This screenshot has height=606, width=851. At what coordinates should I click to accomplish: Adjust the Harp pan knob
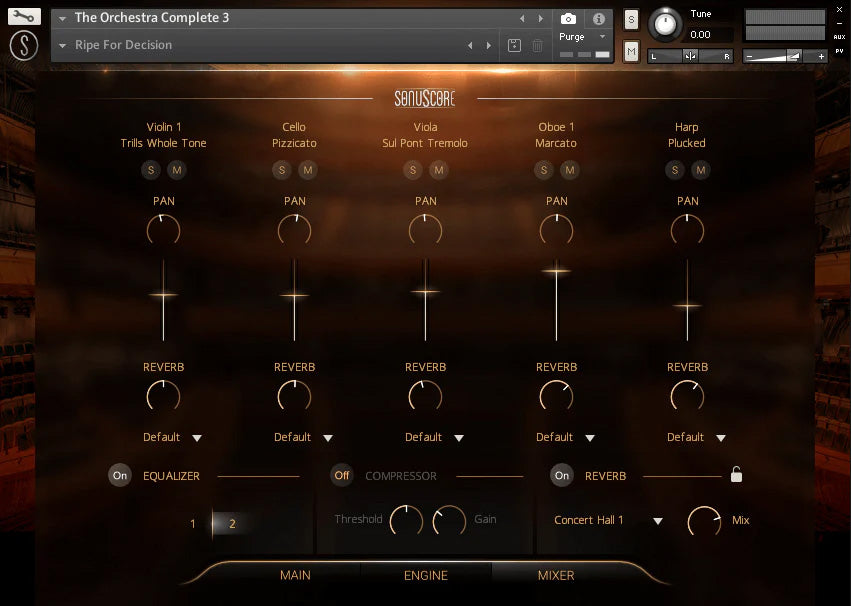point(687,230)
